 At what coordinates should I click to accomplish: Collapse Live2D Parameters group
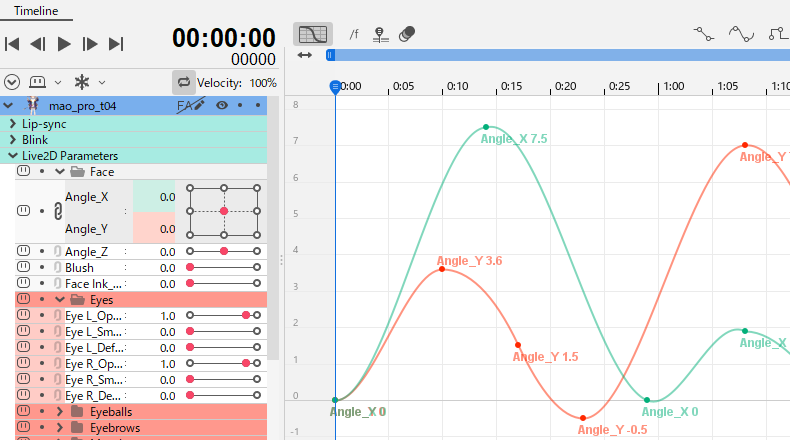coord(13,156)
